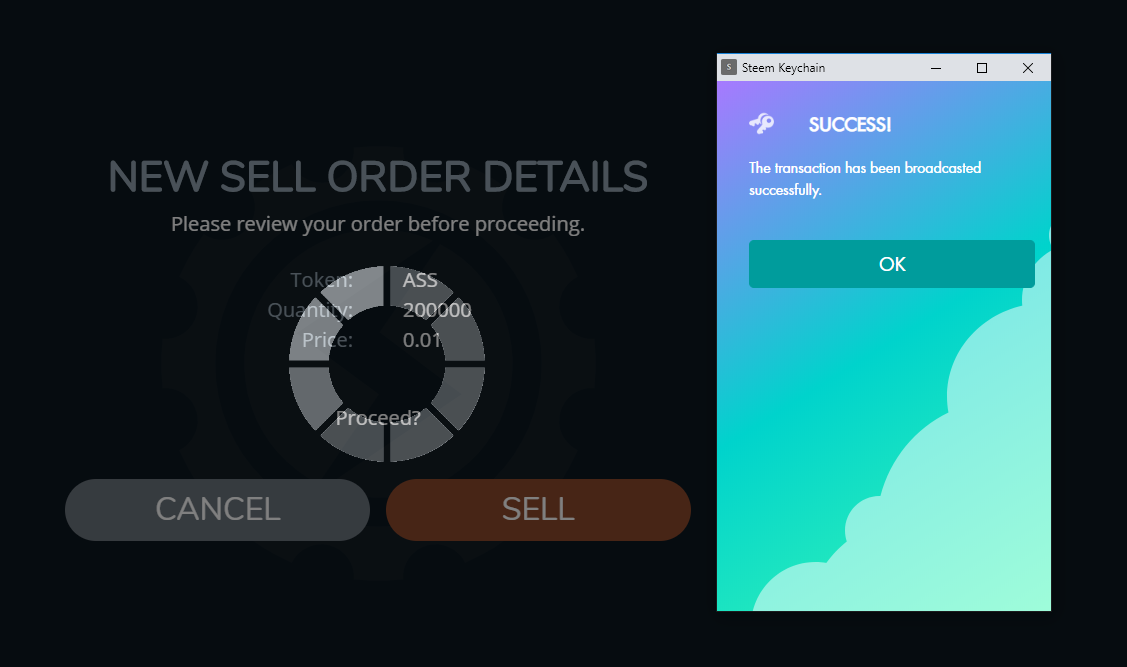Click the SELL button
1127x667 pixels.
(538, 510)
